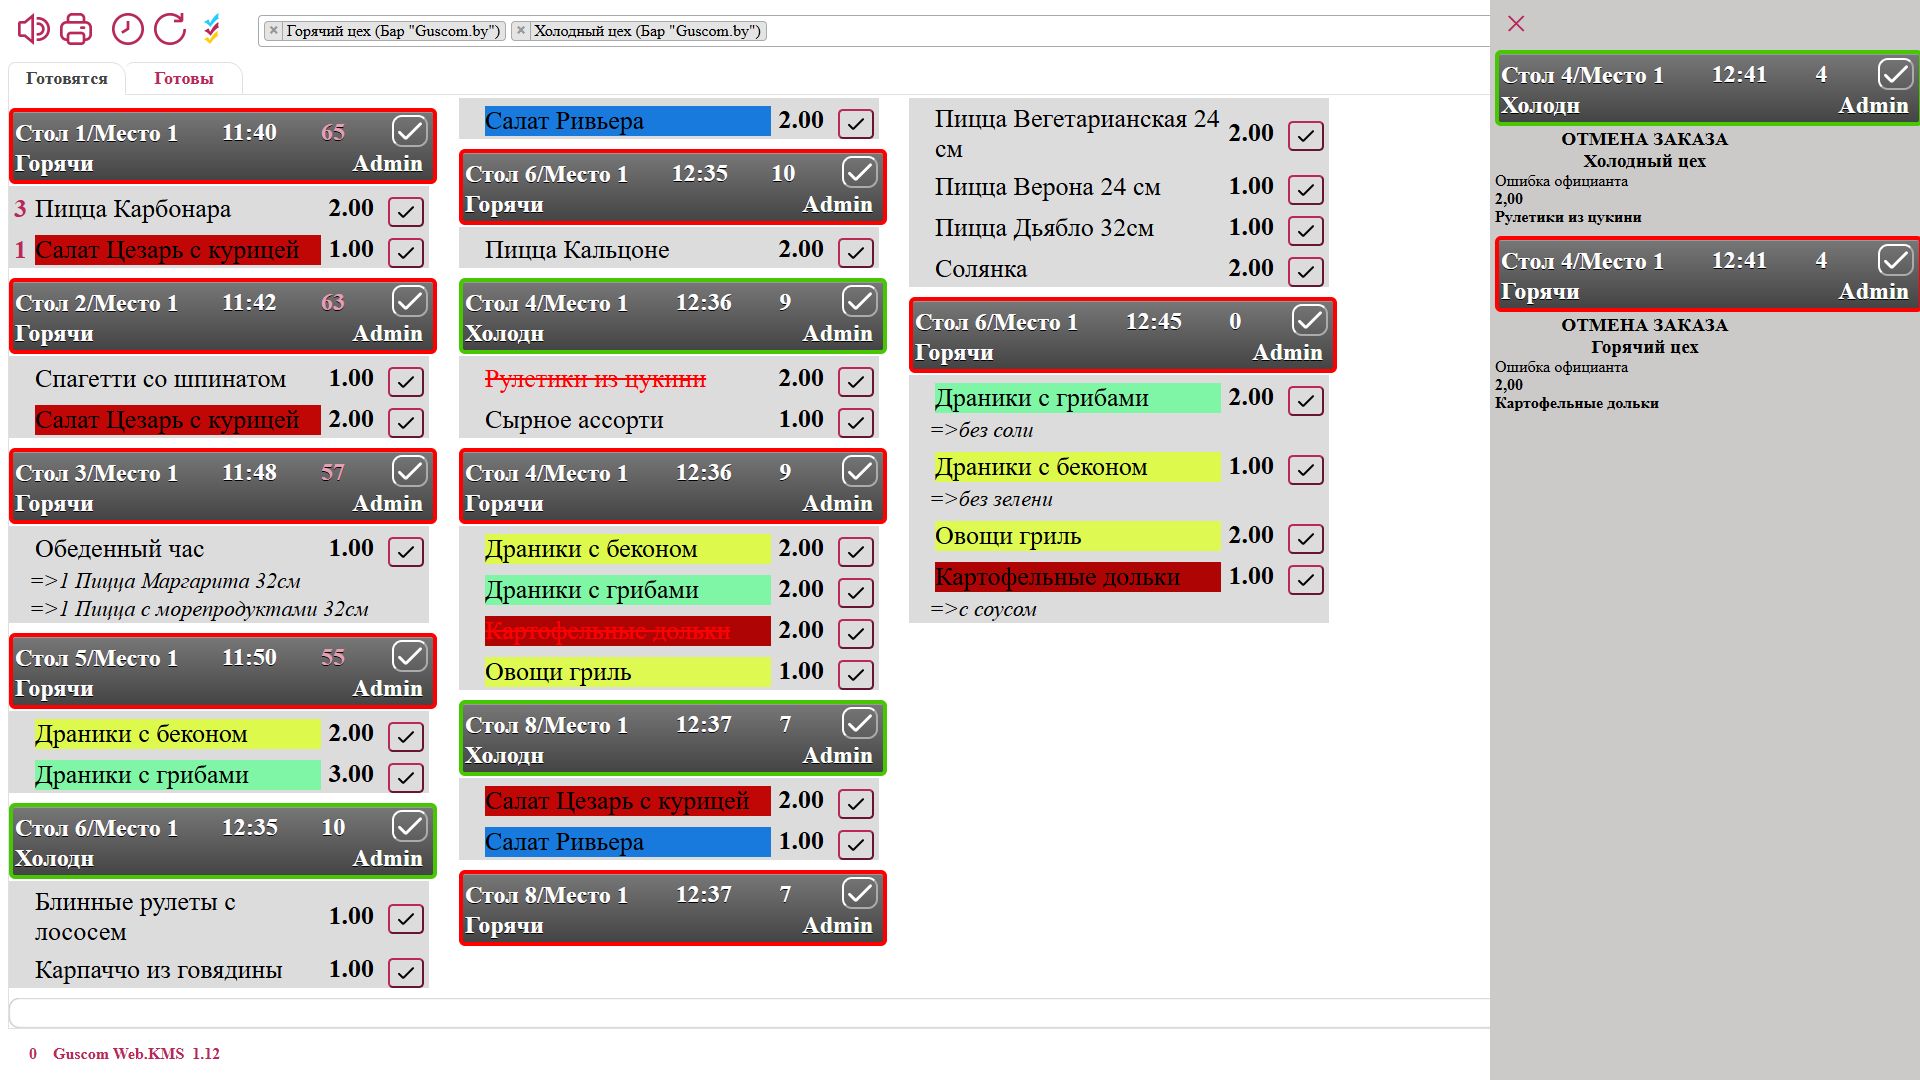Image resolution: width=1920 pixels, height=1080 pixels.
Task: Remove the Холодный цех filter tag
Action: [x=521, y=31]
